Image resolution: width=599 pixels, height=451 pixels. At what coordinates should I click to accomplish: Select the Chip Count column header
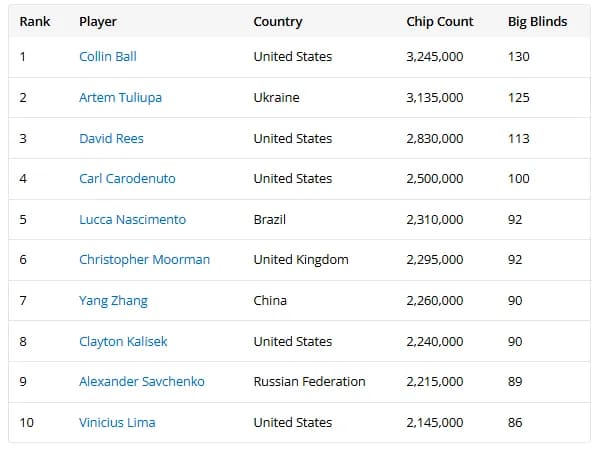440,22
